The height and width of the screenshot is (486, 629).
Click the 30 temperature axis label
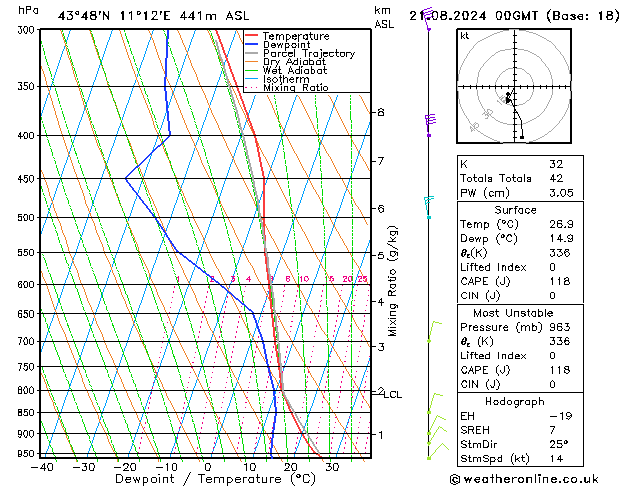tap(332, 467)
